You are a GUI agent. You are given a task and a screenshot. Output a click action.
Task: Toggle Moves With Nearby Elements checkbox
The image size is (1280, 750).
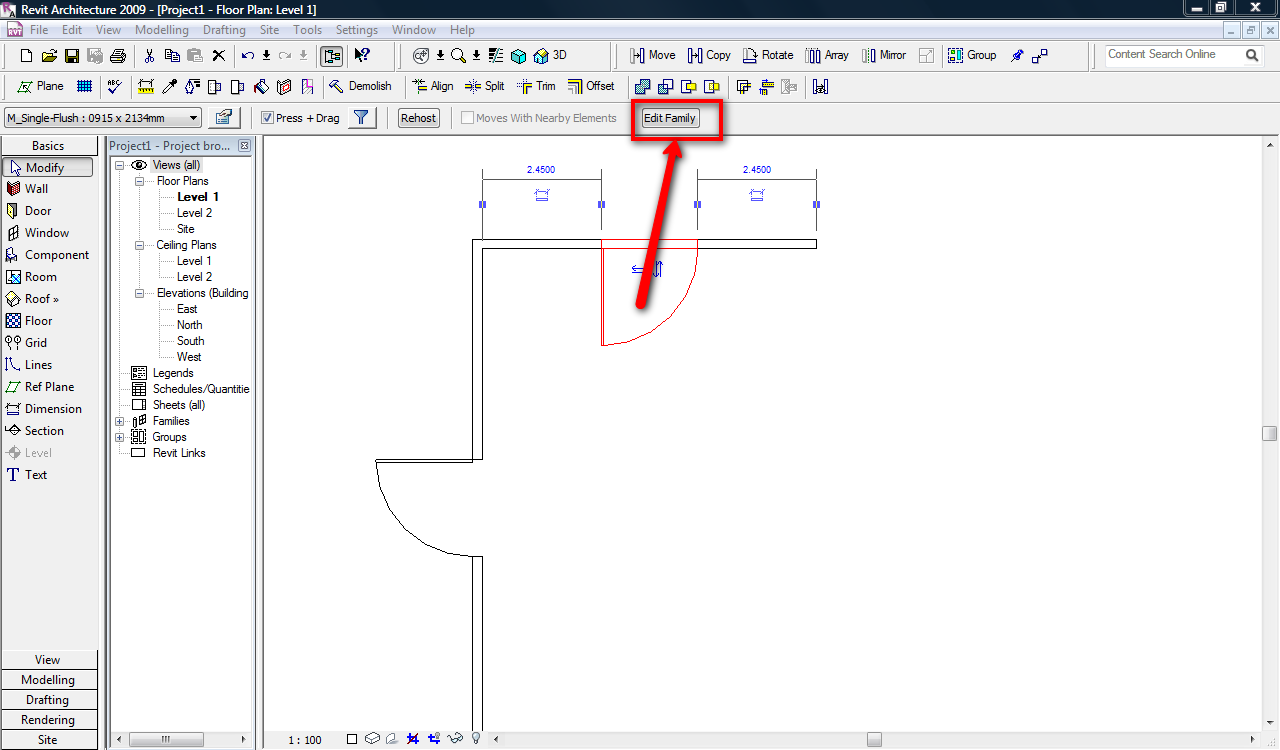[467, 118]
